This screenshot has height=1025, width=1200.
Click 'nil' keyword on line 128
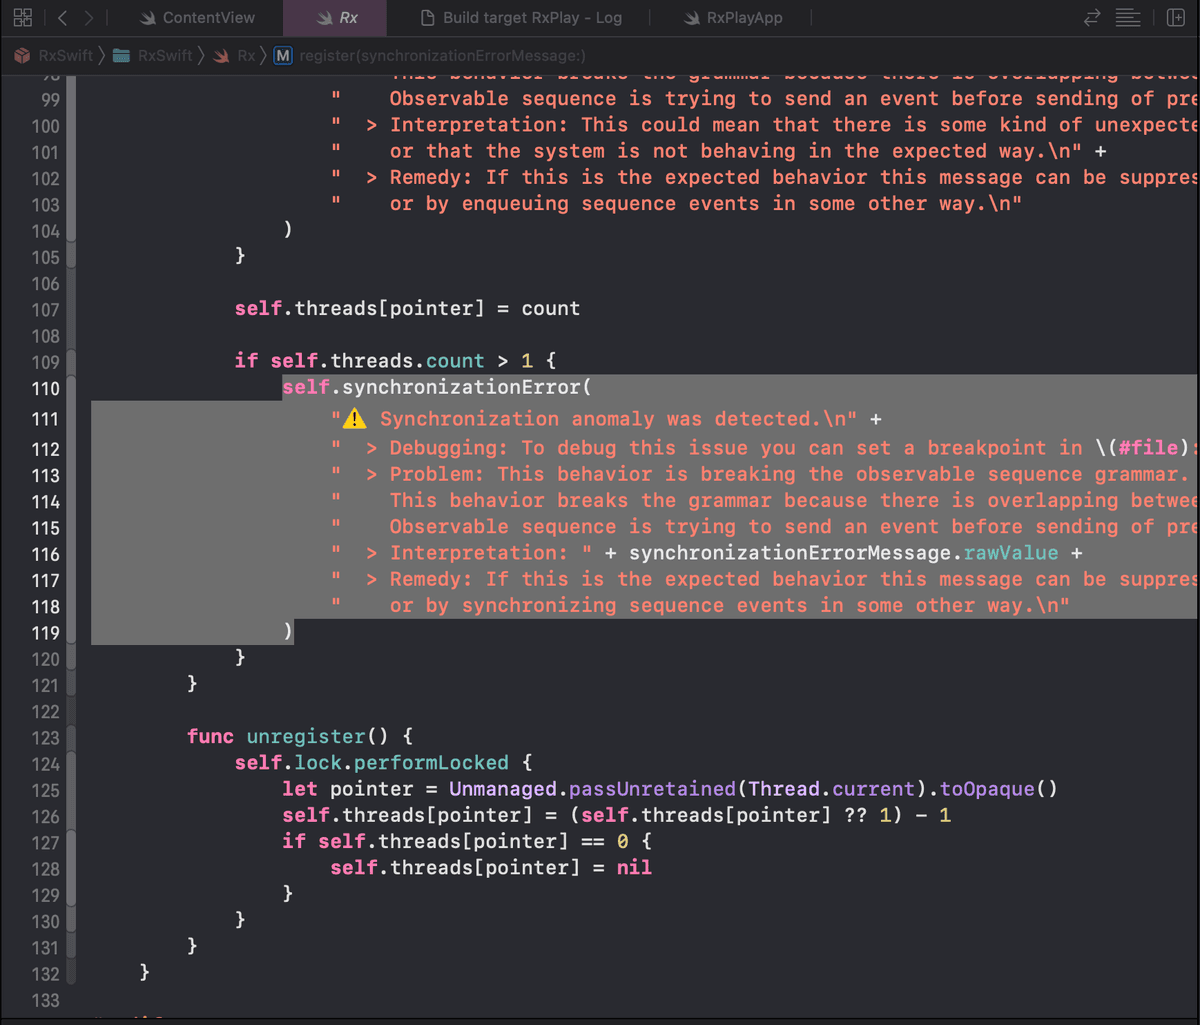[634, 868]
